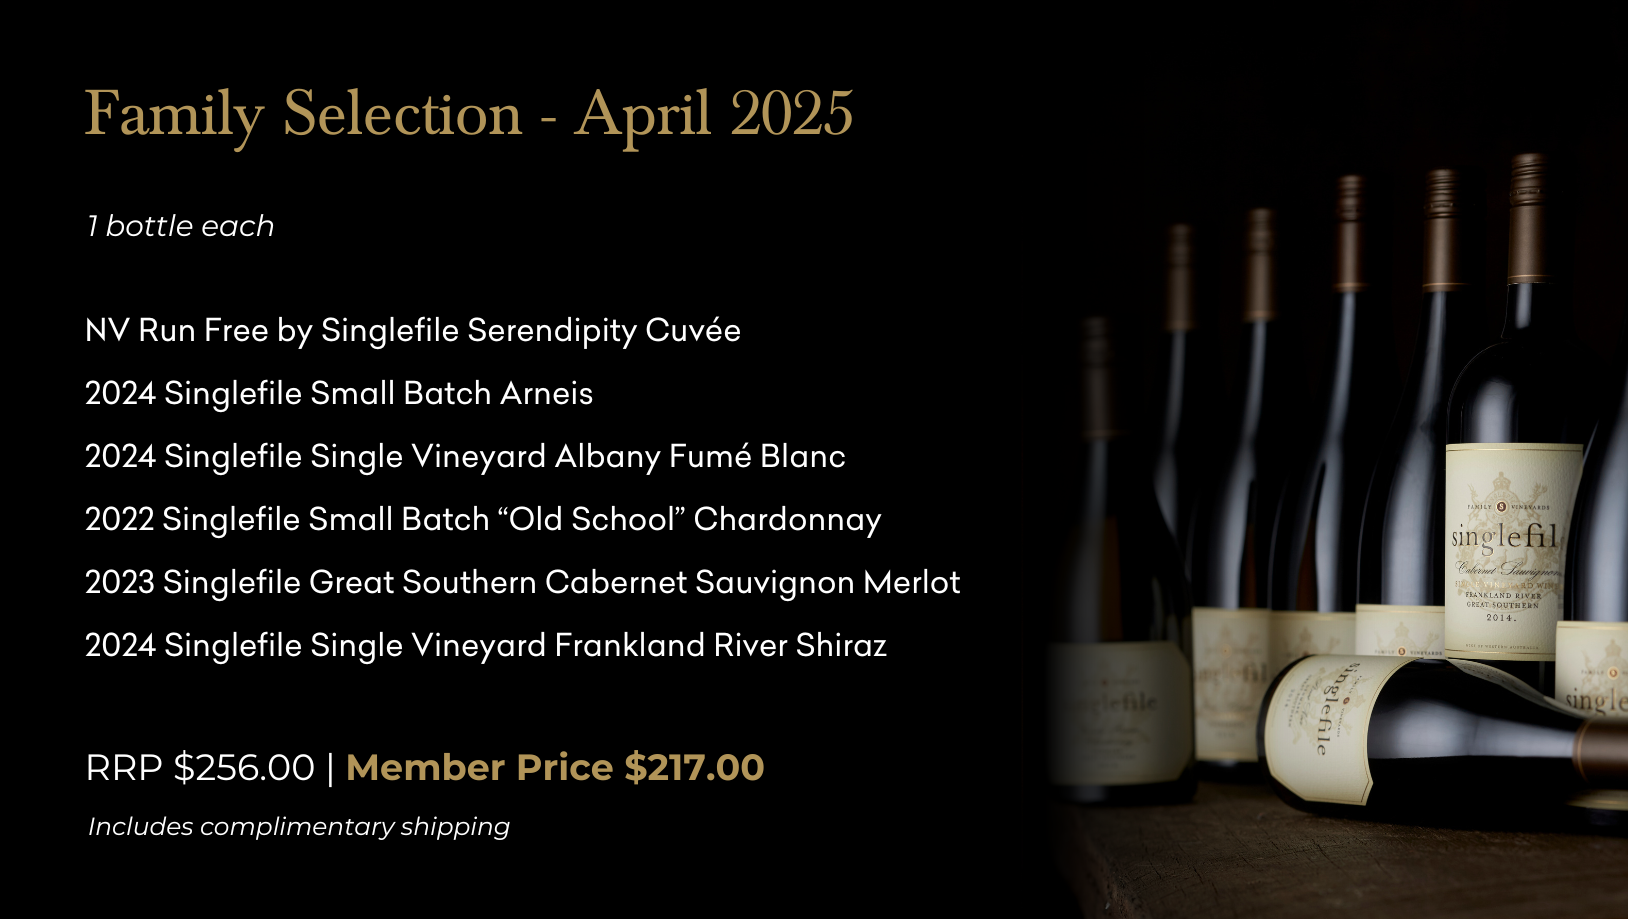Select the '1 bottle each' text
1628x919 pixels.
[180, 226]
